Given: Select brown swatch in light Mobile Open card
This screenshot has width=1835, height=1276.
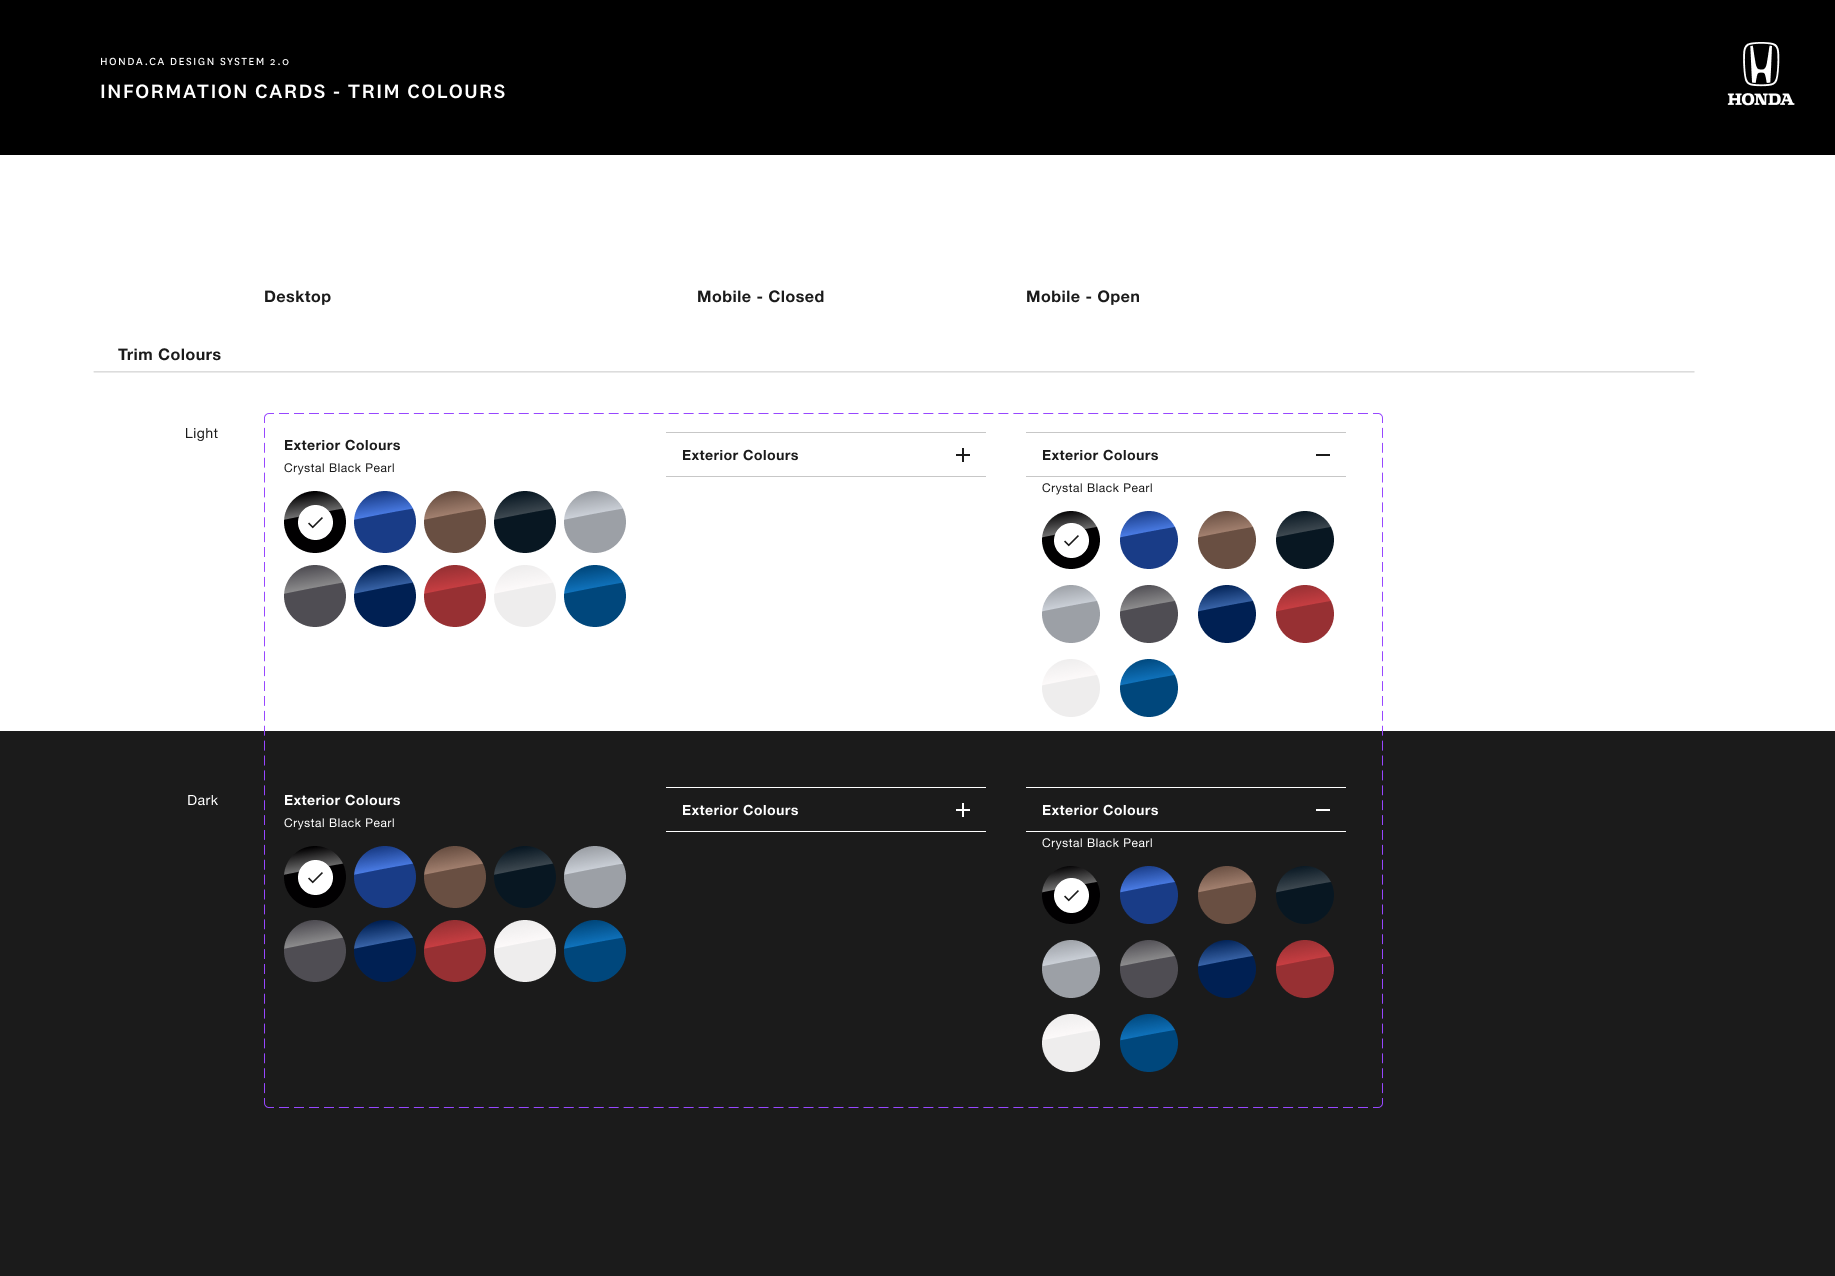Looking at the screenshot, I should 1227,540.
